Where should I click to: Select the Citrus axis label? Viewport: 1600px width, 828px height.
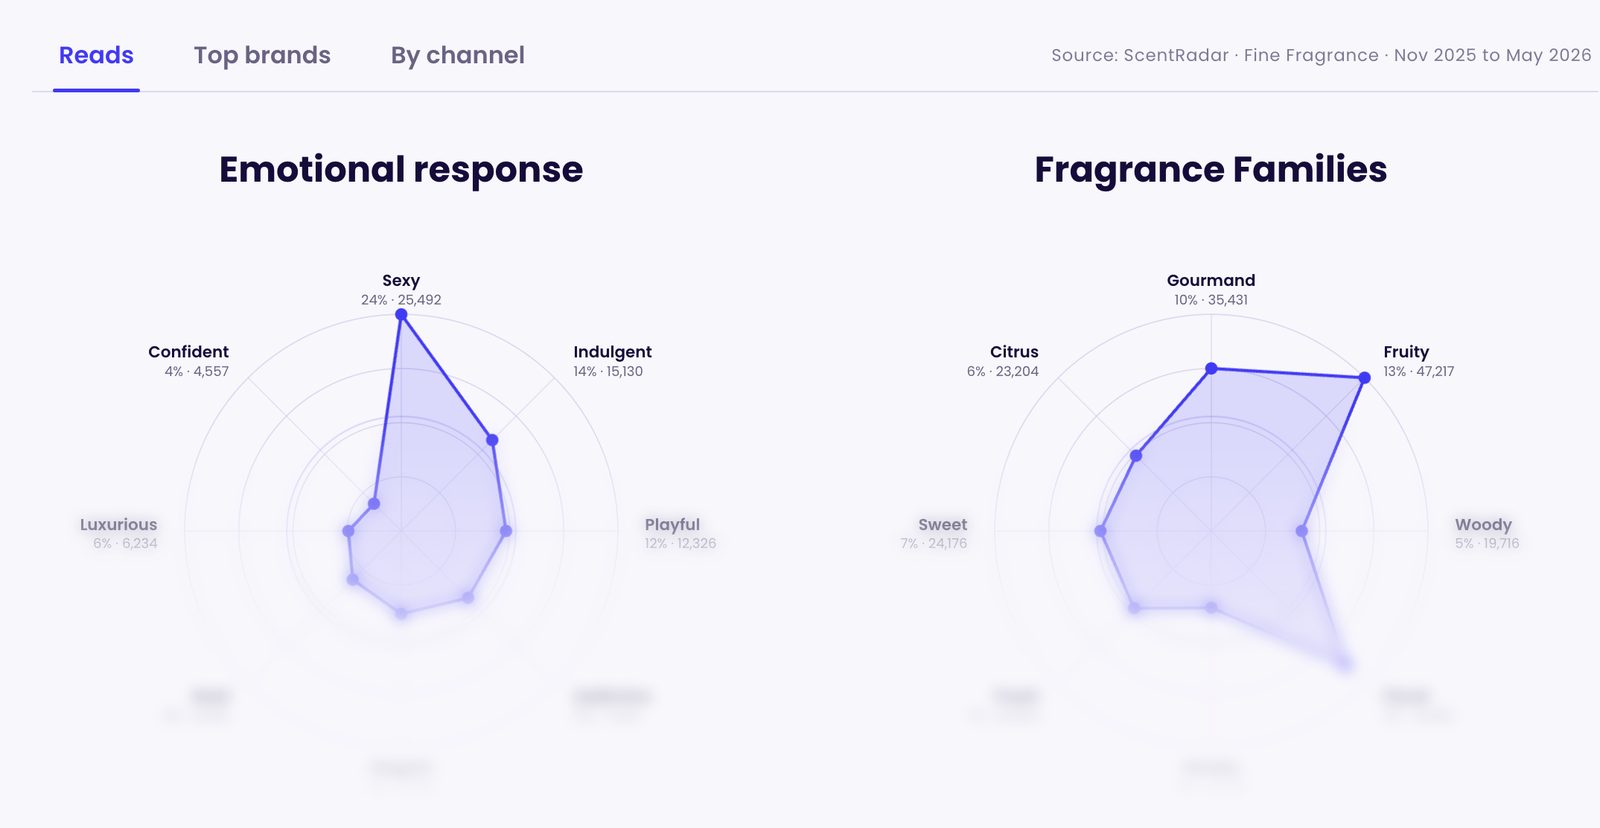[1014, 352]
